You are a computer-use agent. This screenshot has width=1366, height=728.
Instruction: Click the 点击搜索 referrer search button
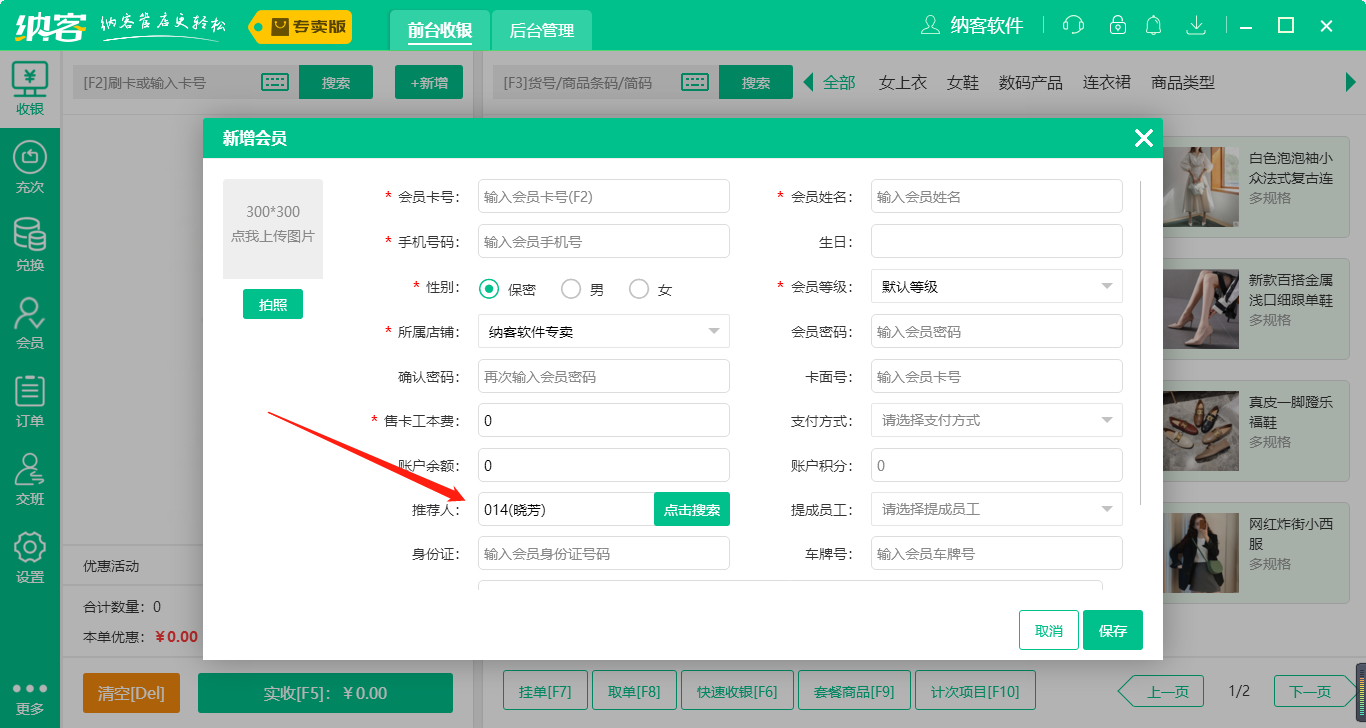pos(691,509)
